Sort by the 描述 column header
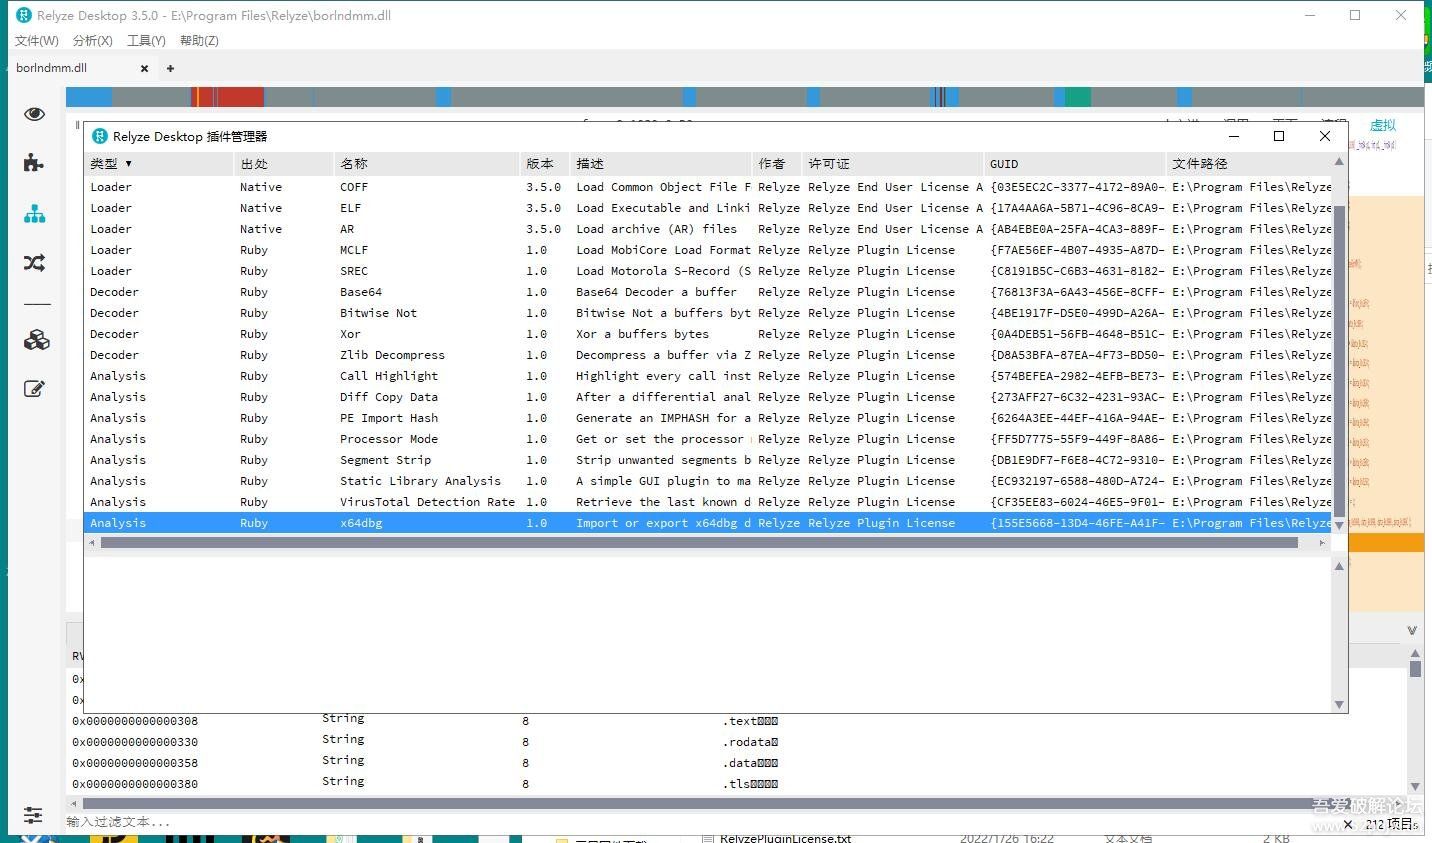This screenshot has width=1432, height=843. coord(661,163)
